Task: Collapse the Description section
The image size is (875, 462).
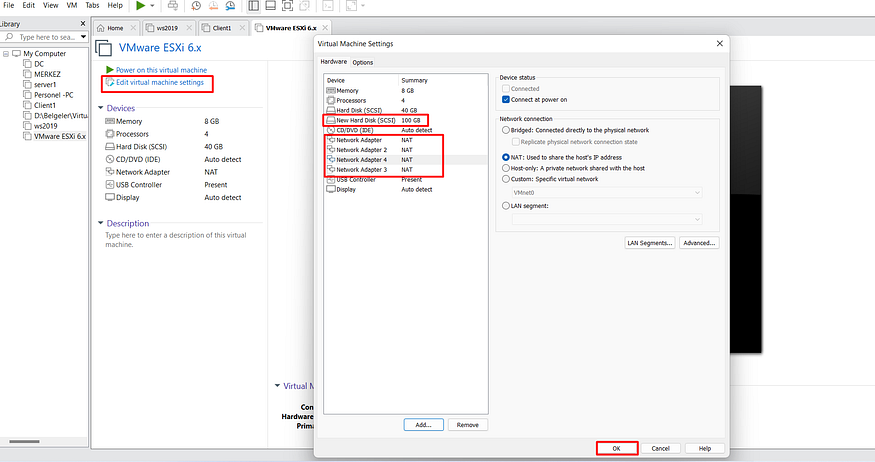Action: pos(100,223)
